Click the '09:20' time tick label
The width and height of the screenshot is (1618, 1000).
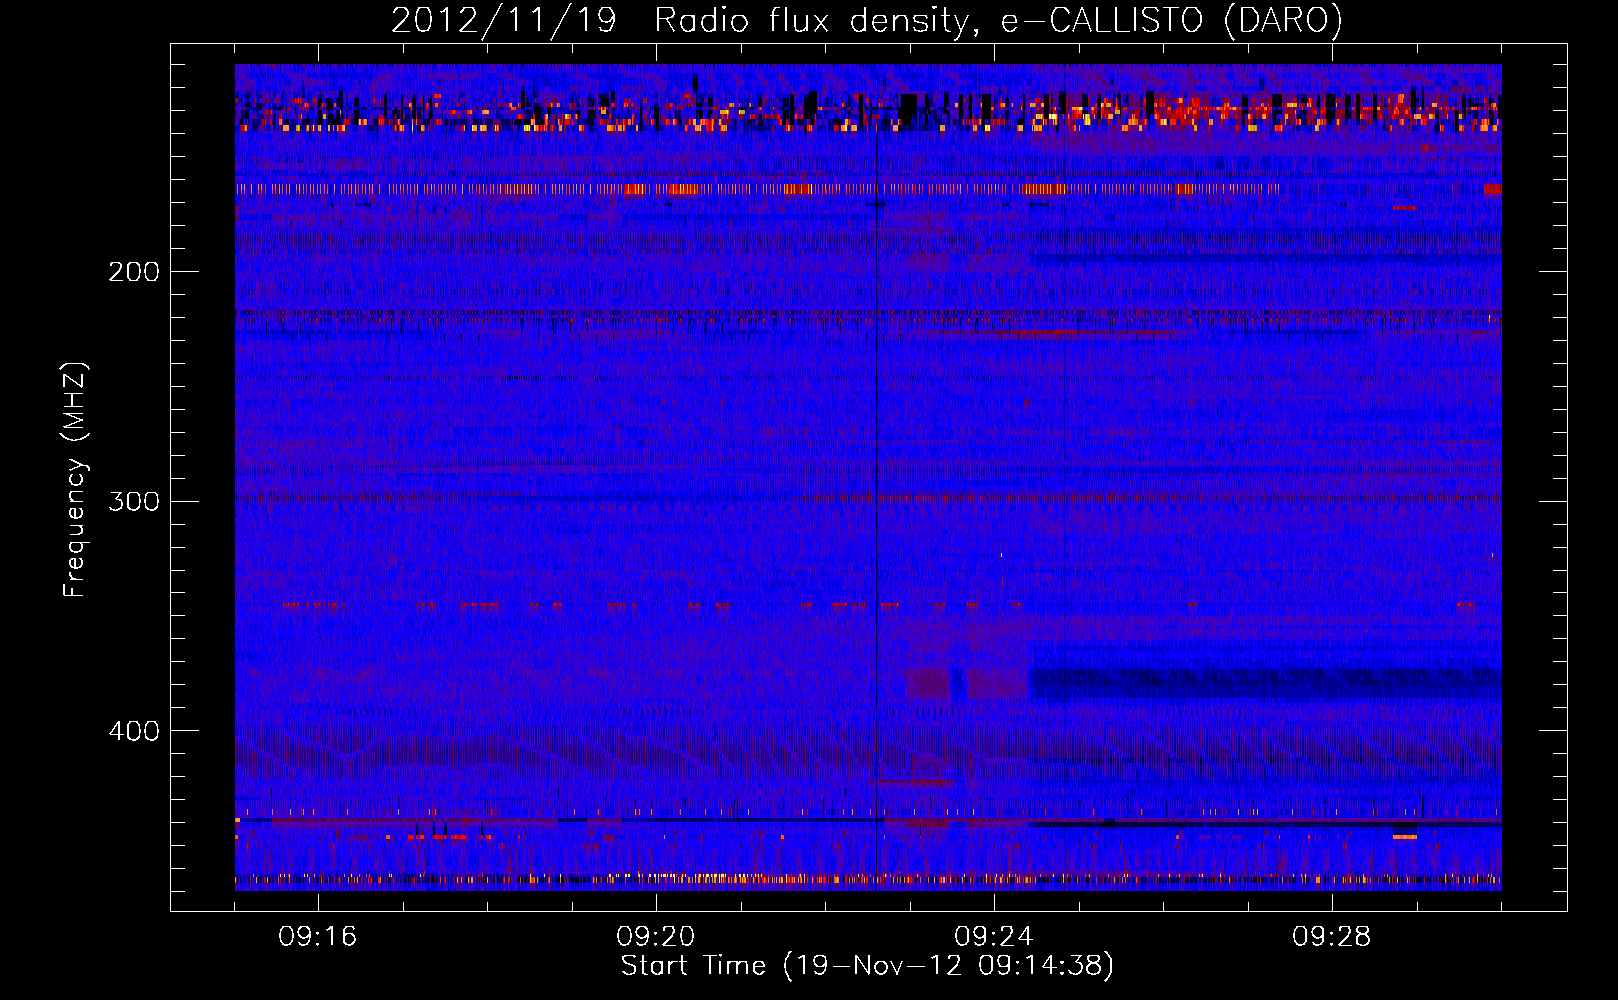[x=656, y=937]
